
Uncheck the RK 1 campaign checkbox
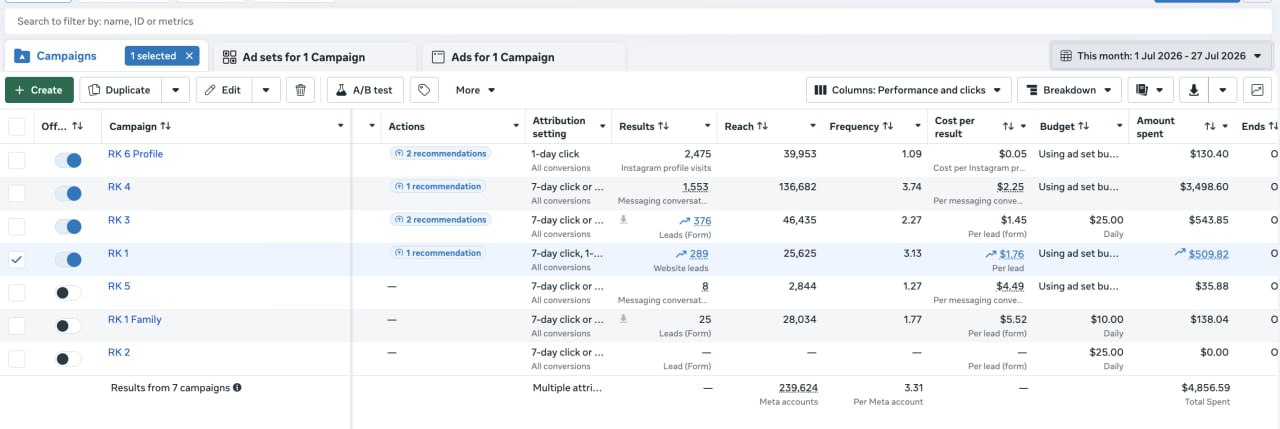17,259
